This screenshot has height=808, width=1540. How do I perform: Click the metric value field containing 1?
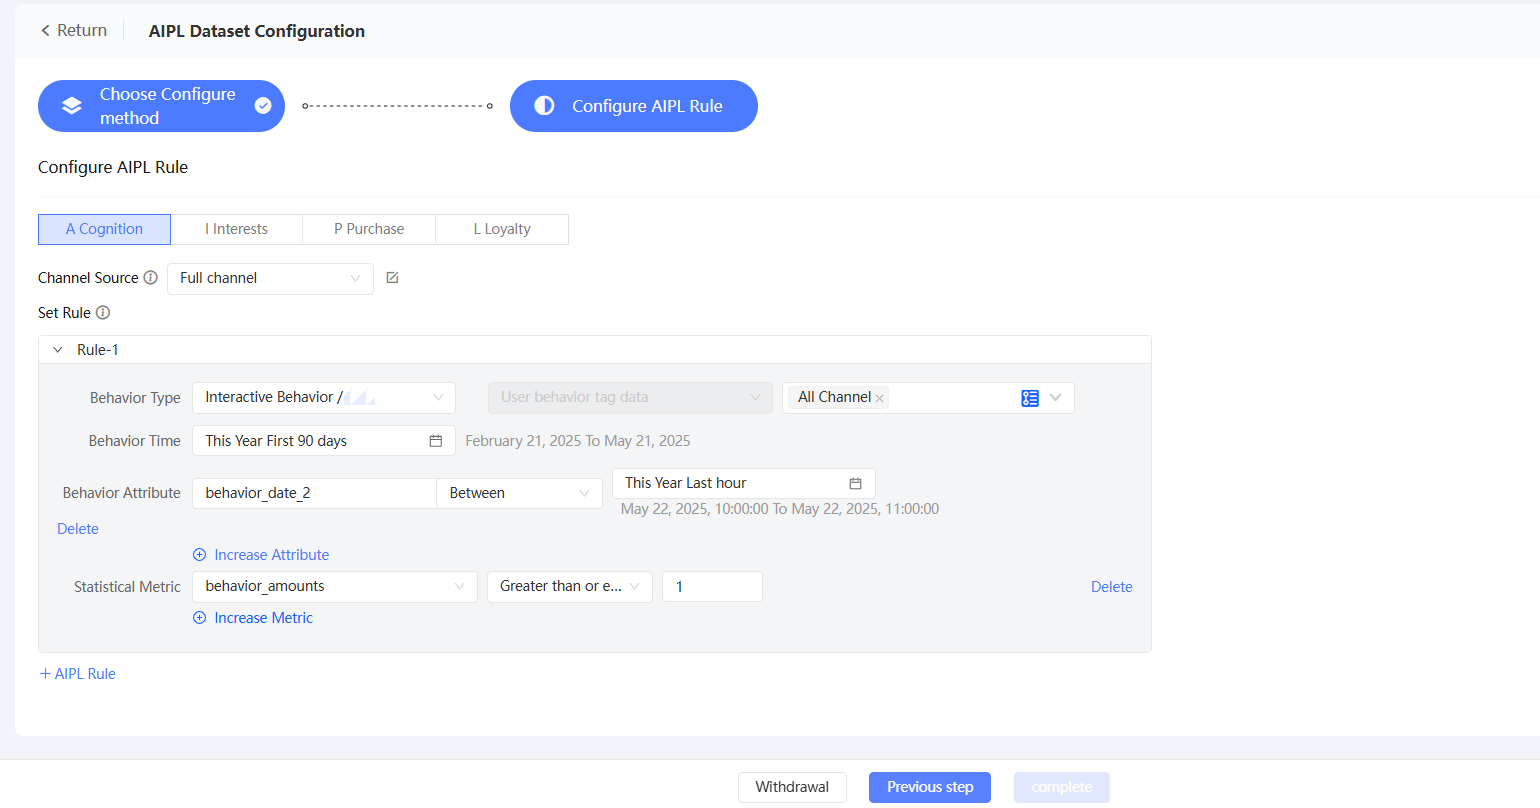coord(712,587)
